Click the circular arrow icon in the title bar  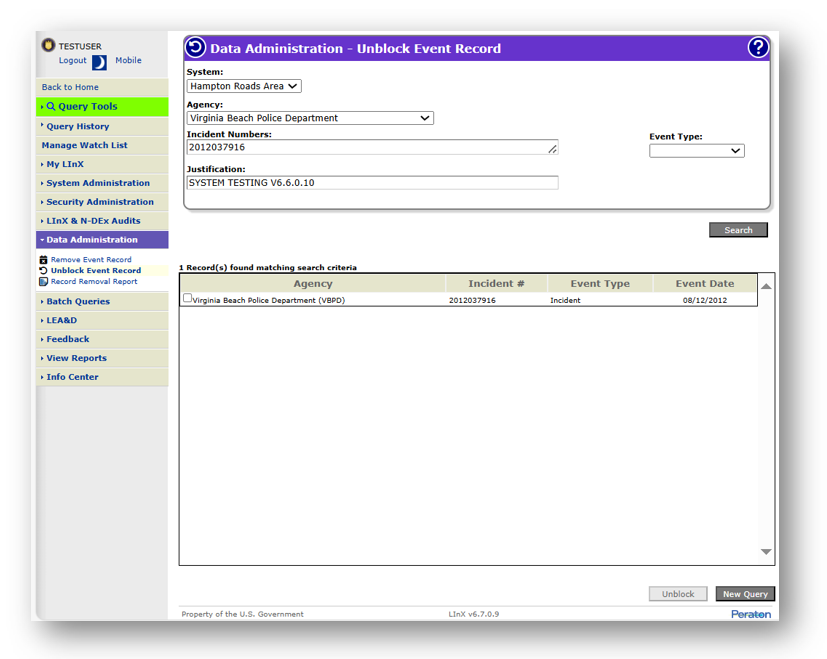pos(196,48)
